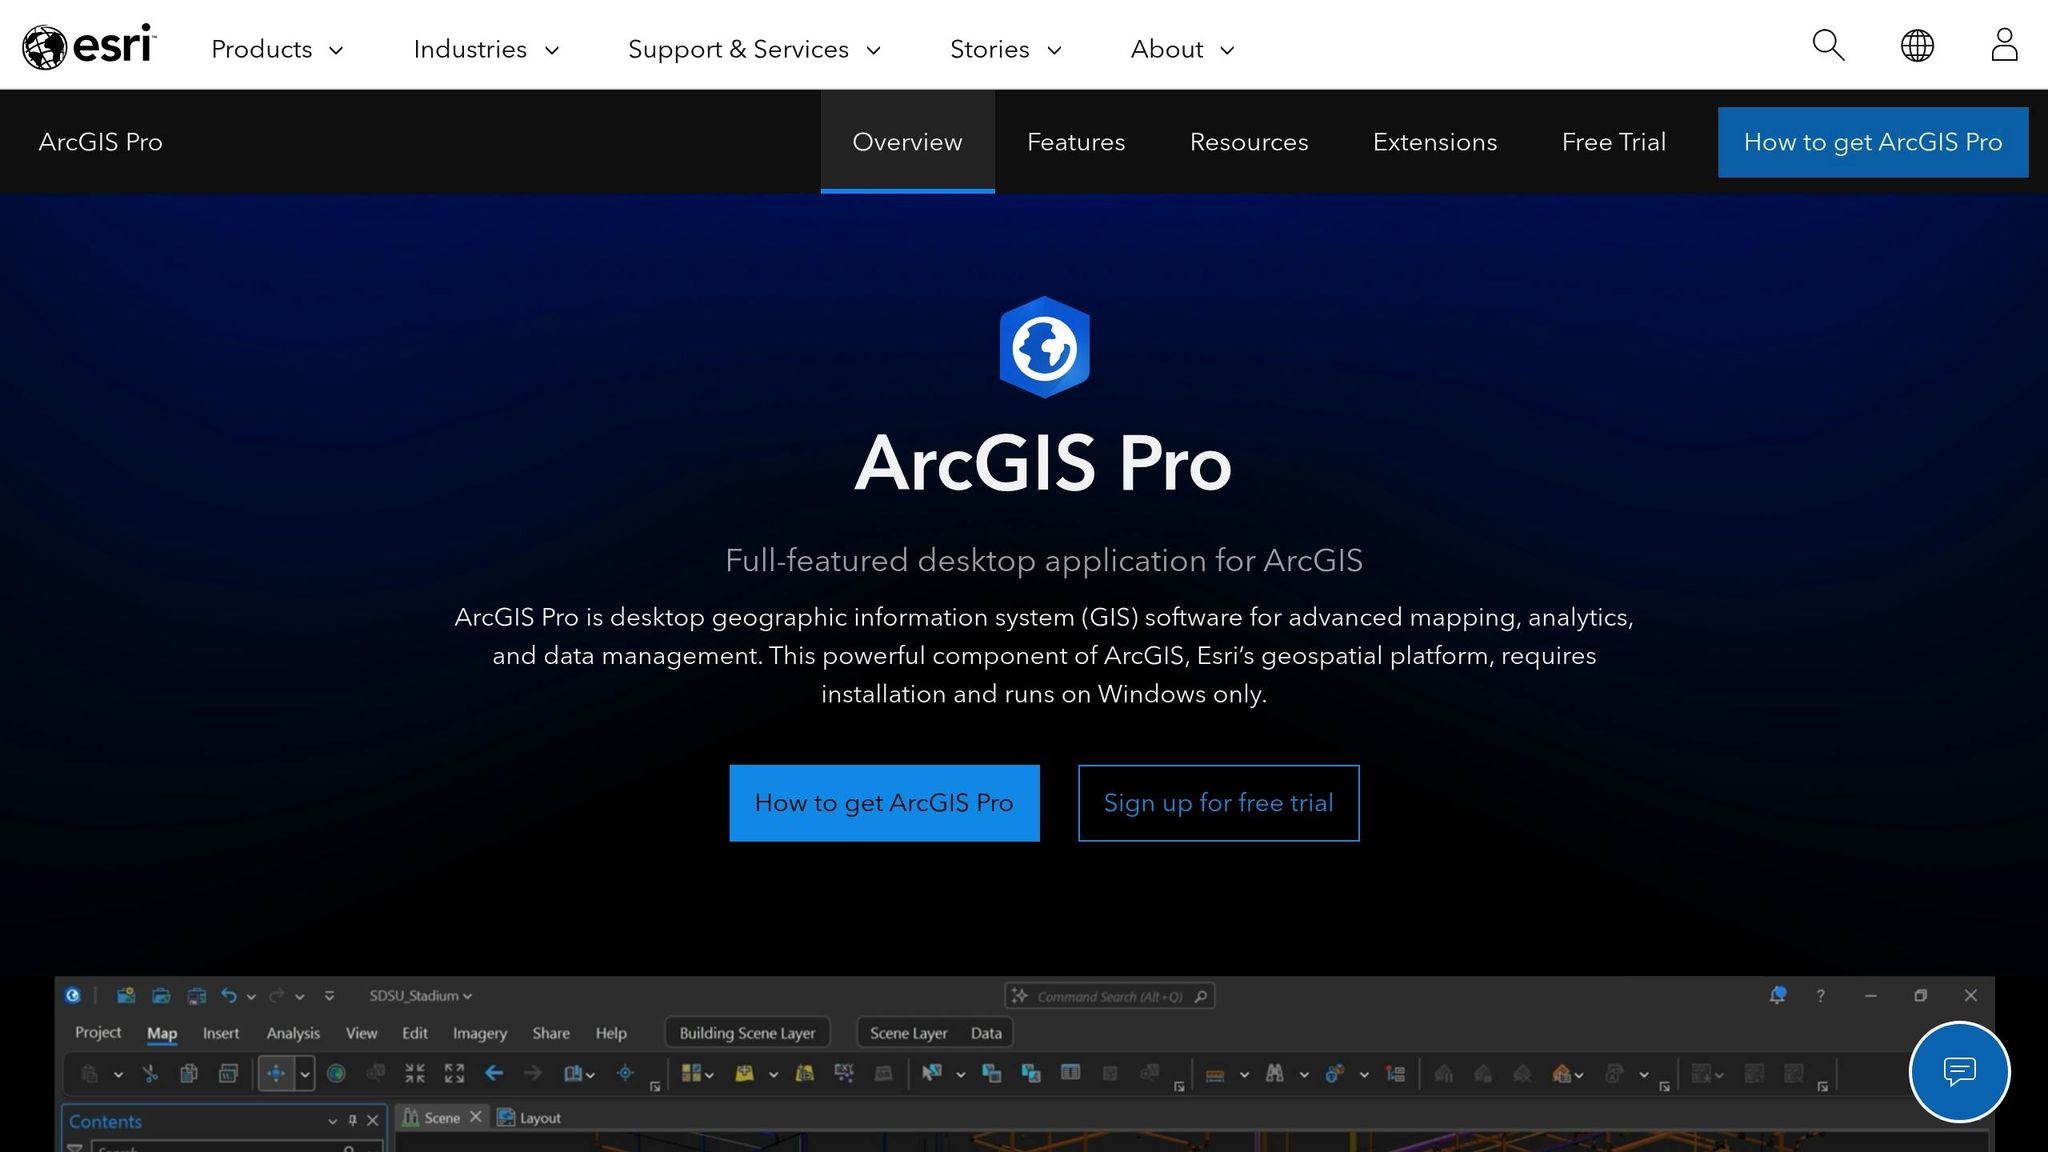The image size is (2048, 1152).
Task: Expand the Paste dropdown arrow
Action: [x=119, y=1074]
